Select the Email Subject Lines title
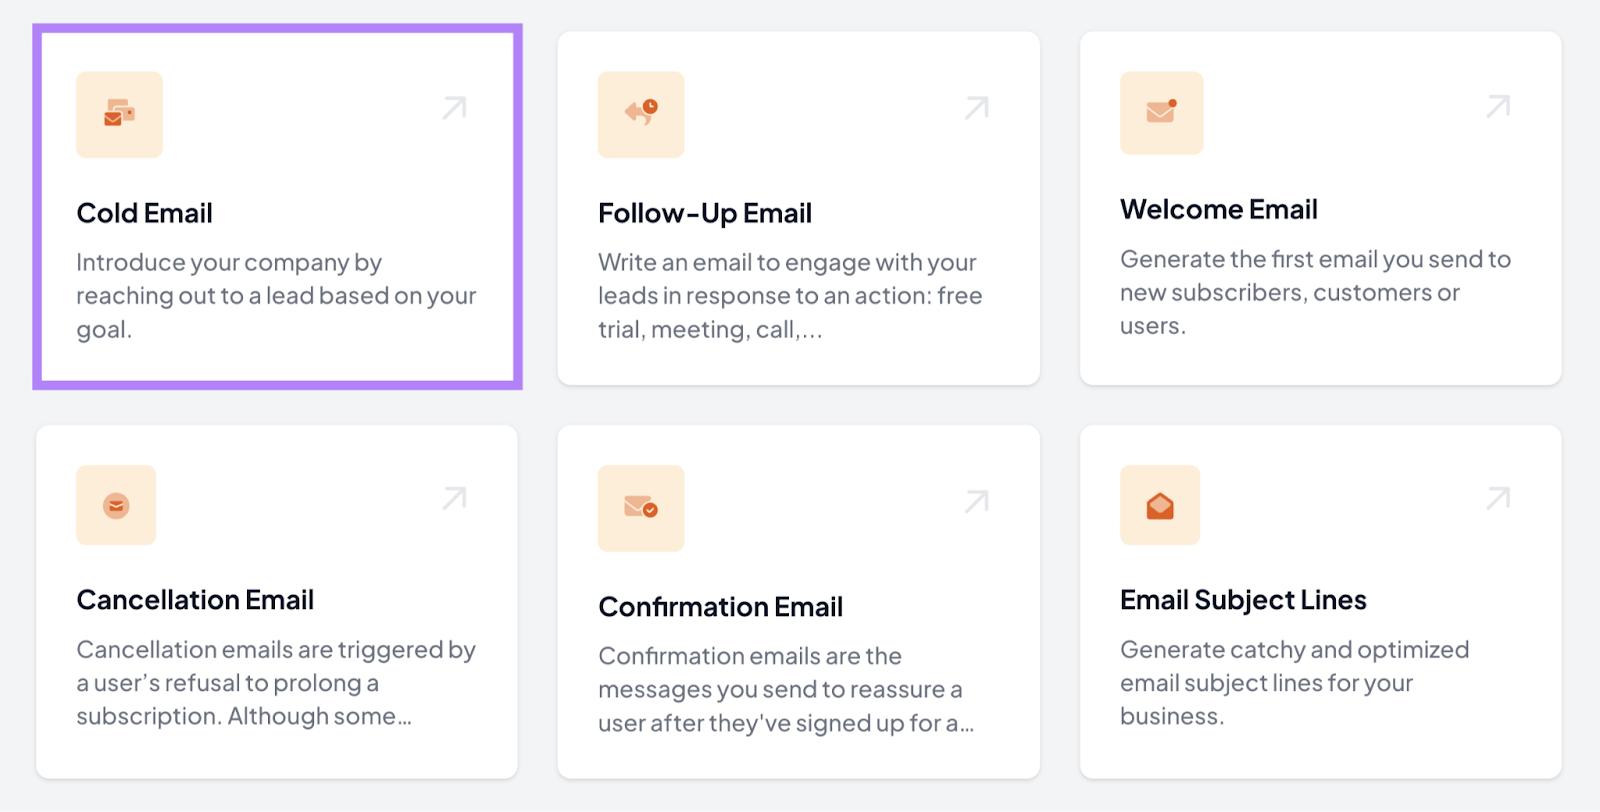Viewport: 1600px width, 812px height. pyautogui.click(x=1243, y=599)
